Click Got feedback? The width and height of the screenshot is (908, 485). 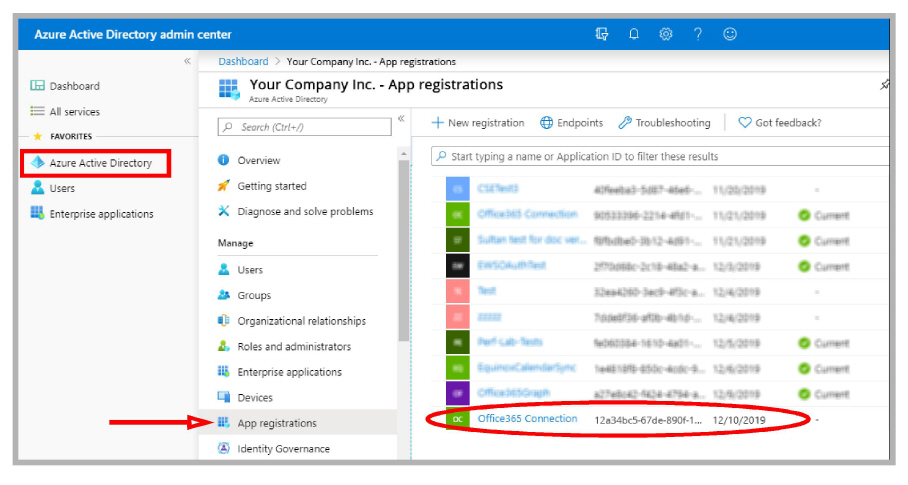click(x=780, y=123)
